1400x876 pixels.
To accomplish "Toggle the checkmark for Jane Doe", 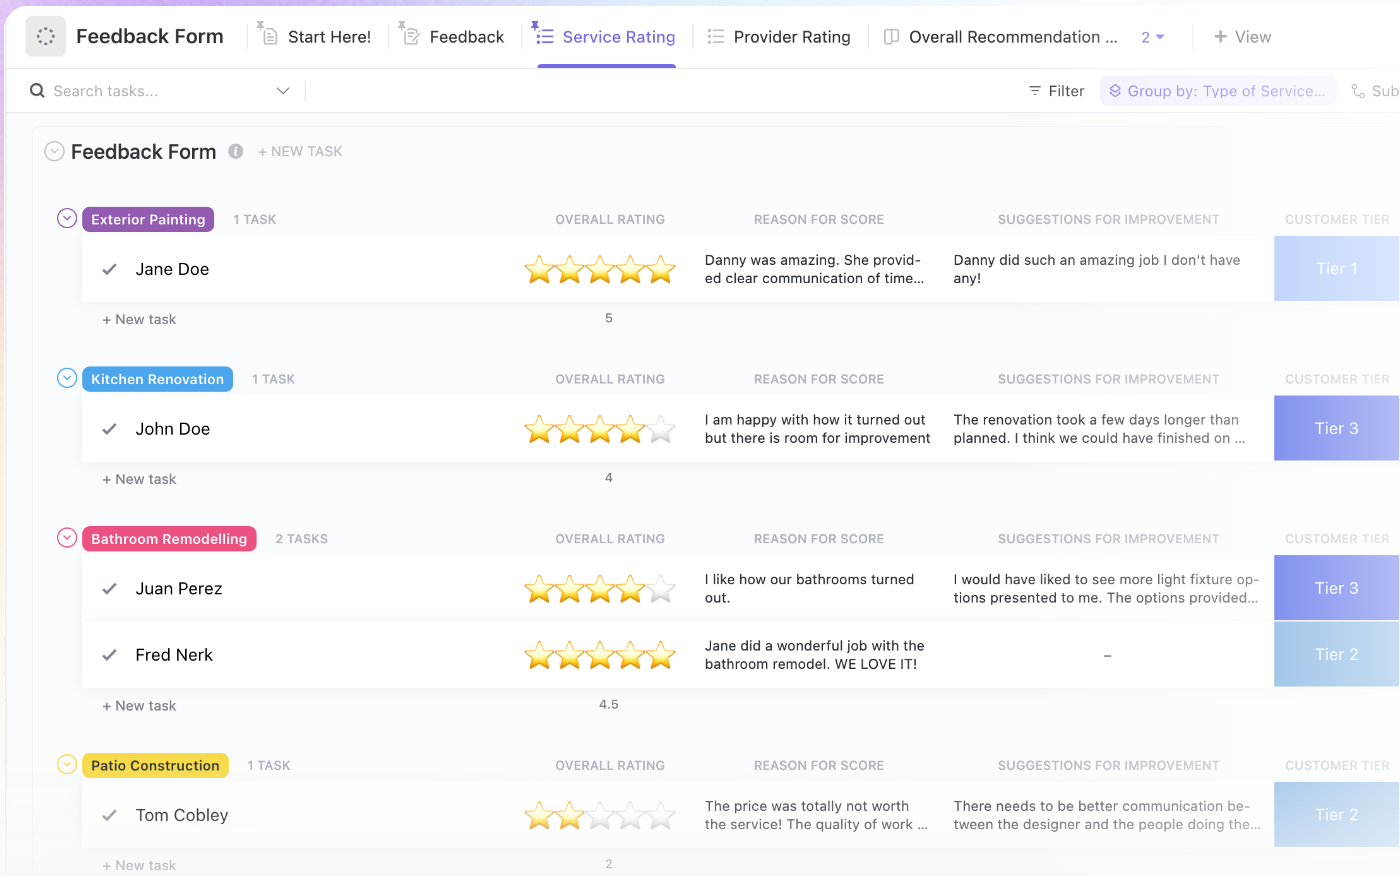I will pos(110,269).
